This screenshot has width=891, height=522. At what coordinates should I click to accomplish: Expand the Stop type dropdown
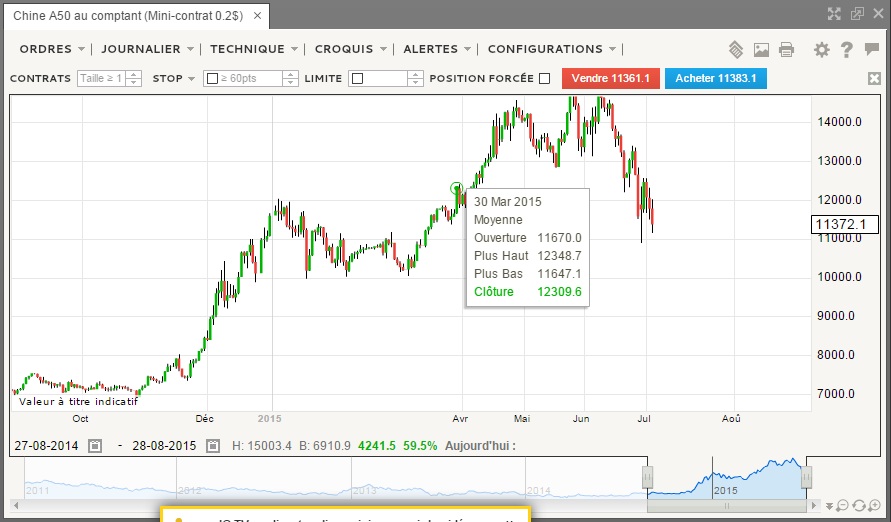(x=173, y=78)
